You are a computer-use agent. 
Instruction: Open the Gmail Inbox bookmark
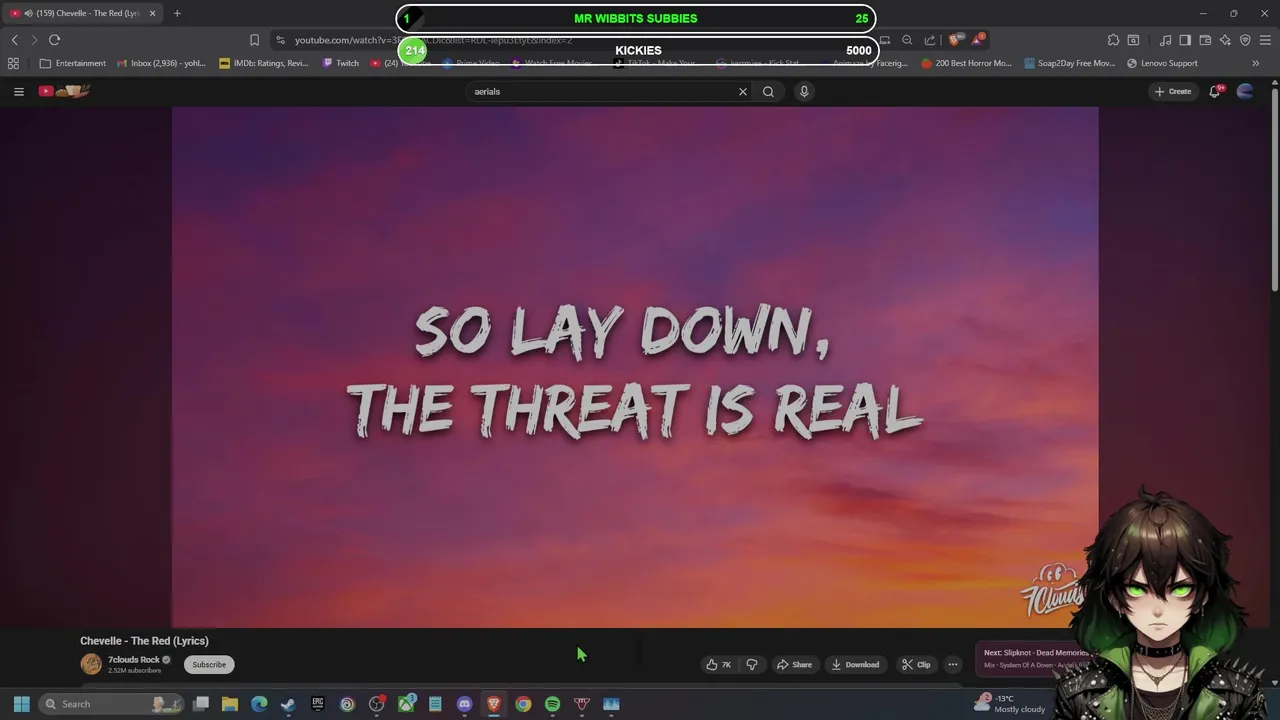pos(161,63)
